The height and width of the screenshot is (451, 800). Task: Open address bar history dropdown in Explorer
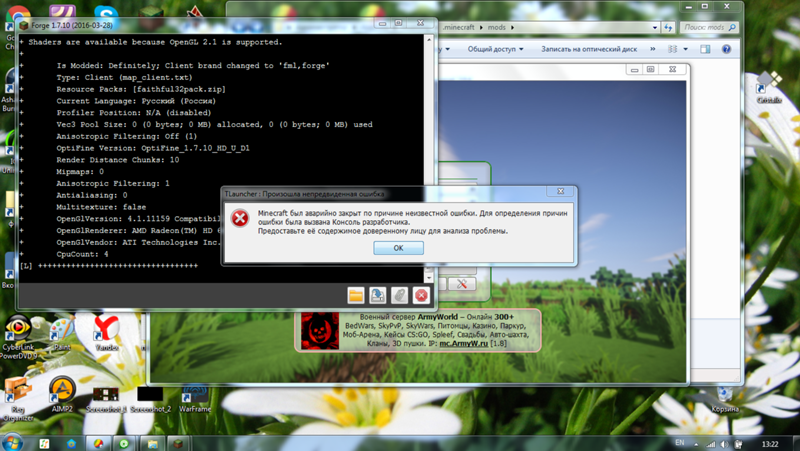click(x=655, y=28)
